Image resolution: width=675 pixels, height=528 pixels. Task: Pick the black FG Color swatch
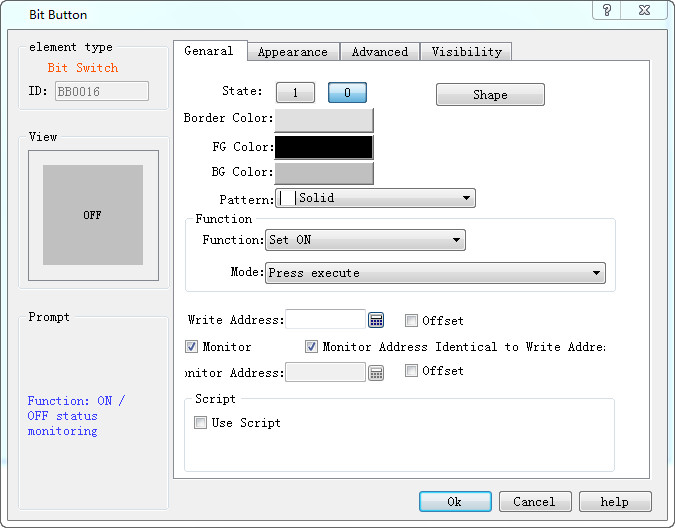pyautogui.click(x=323, y=147)
